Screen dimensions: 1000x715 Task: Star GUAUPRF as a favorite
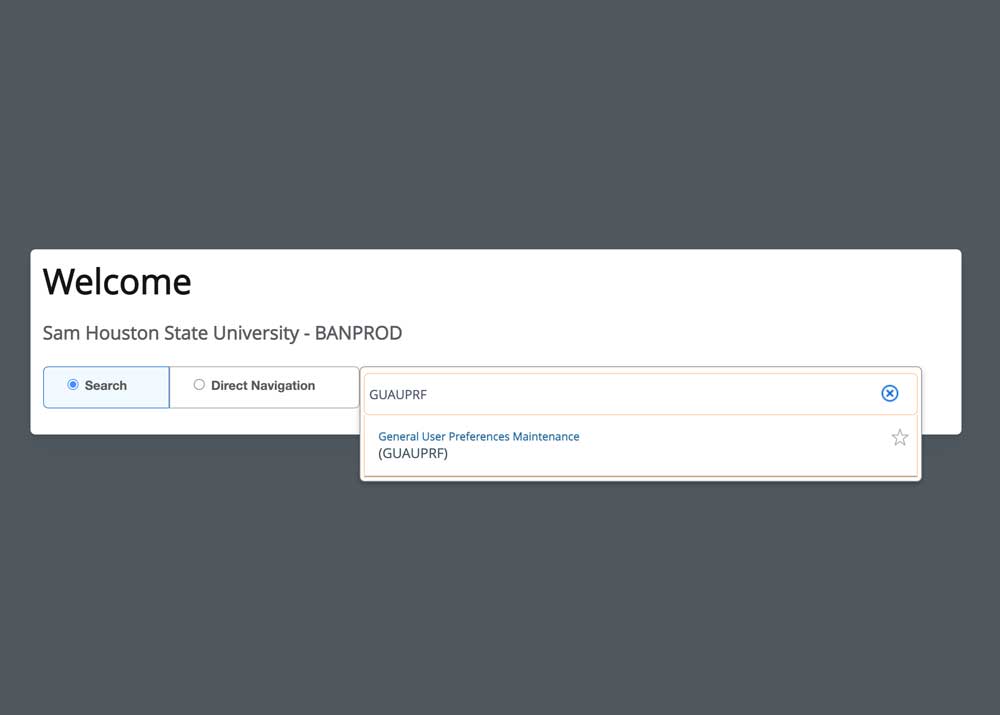(900, 437)
